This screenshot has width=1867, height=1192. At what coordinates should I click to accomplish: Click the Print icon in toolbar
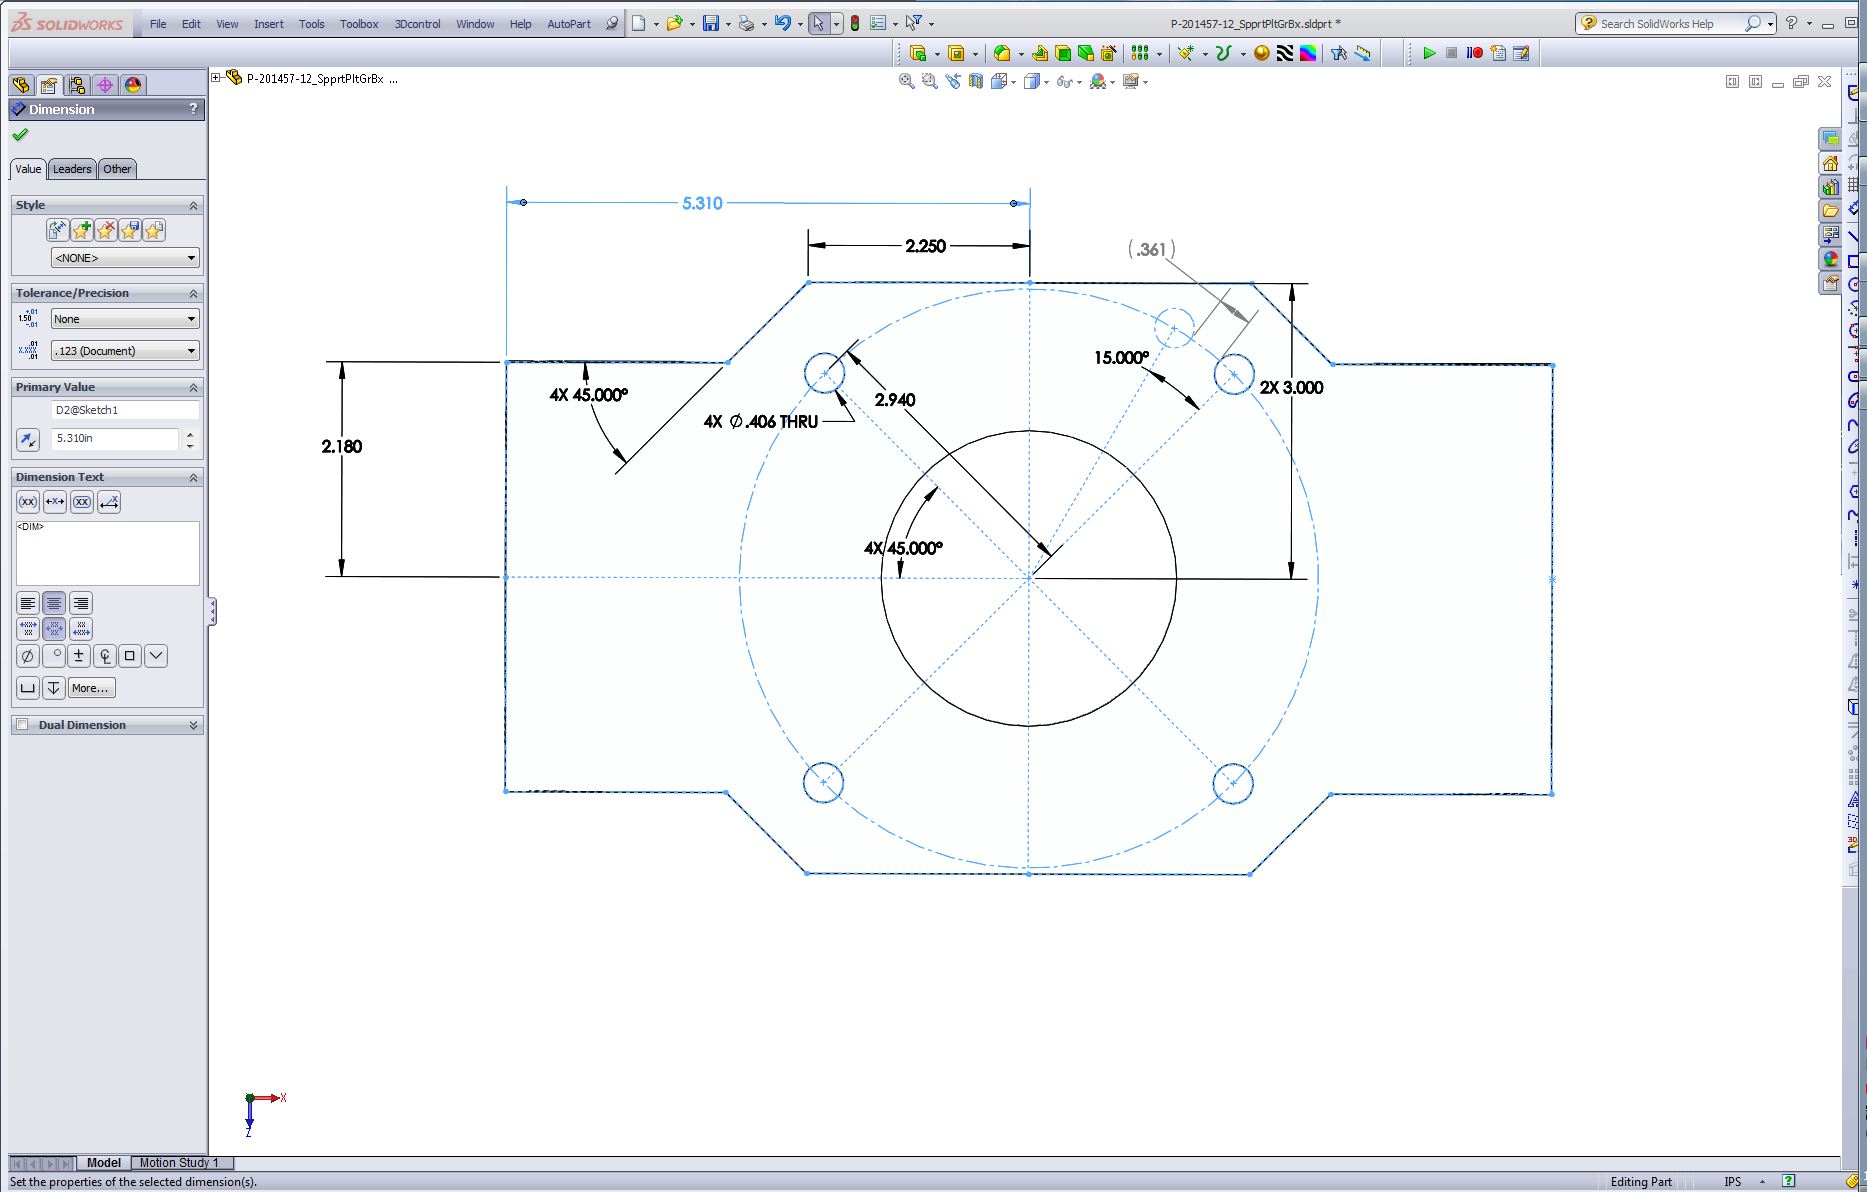(746, 23)
